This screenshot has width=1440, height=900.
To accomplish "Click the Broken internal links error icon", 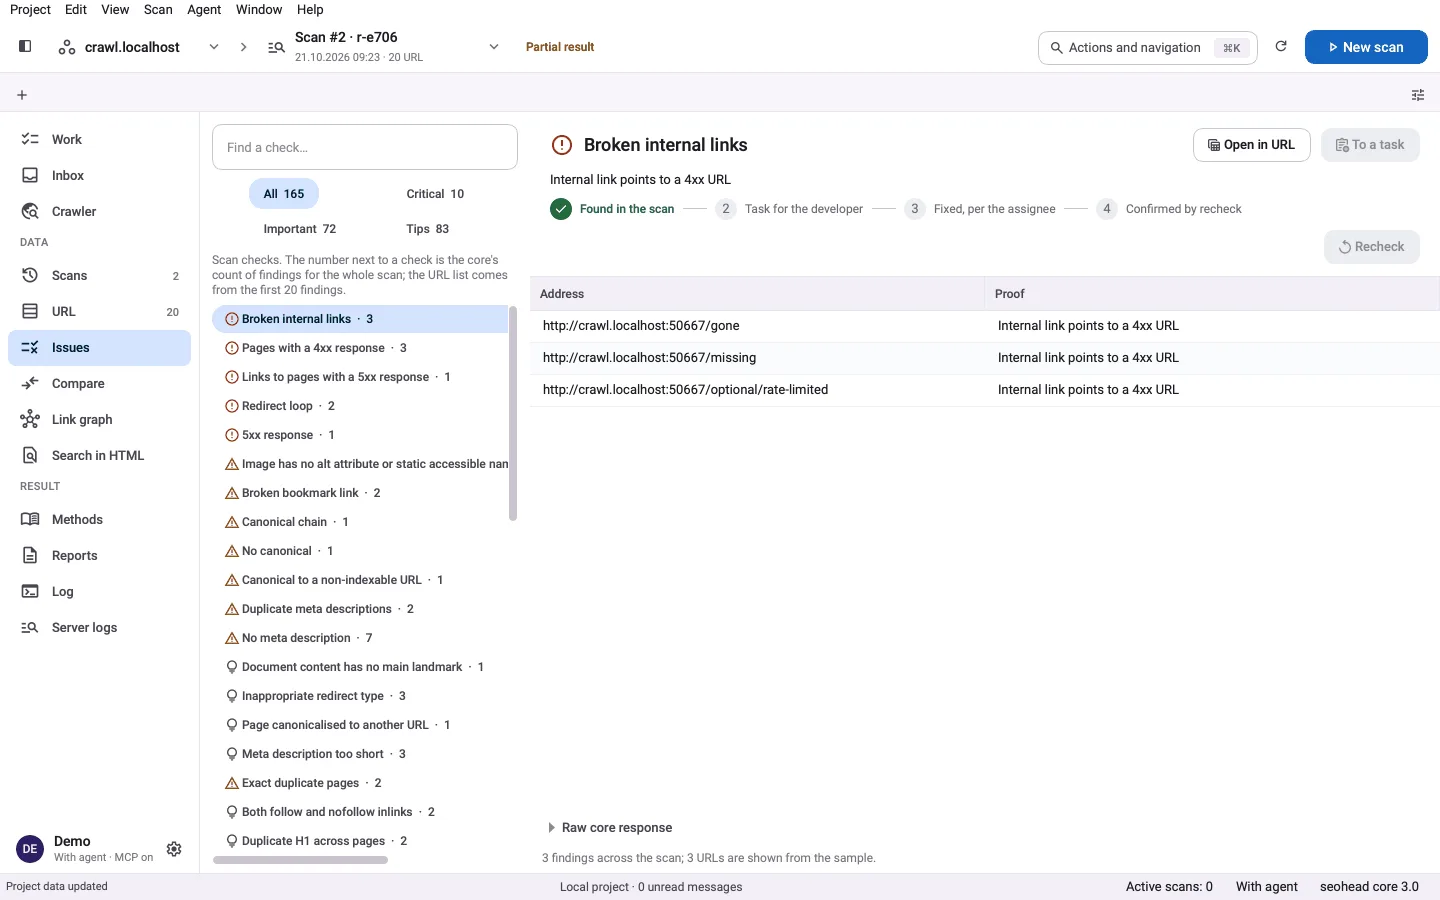I will coord(562,145).
